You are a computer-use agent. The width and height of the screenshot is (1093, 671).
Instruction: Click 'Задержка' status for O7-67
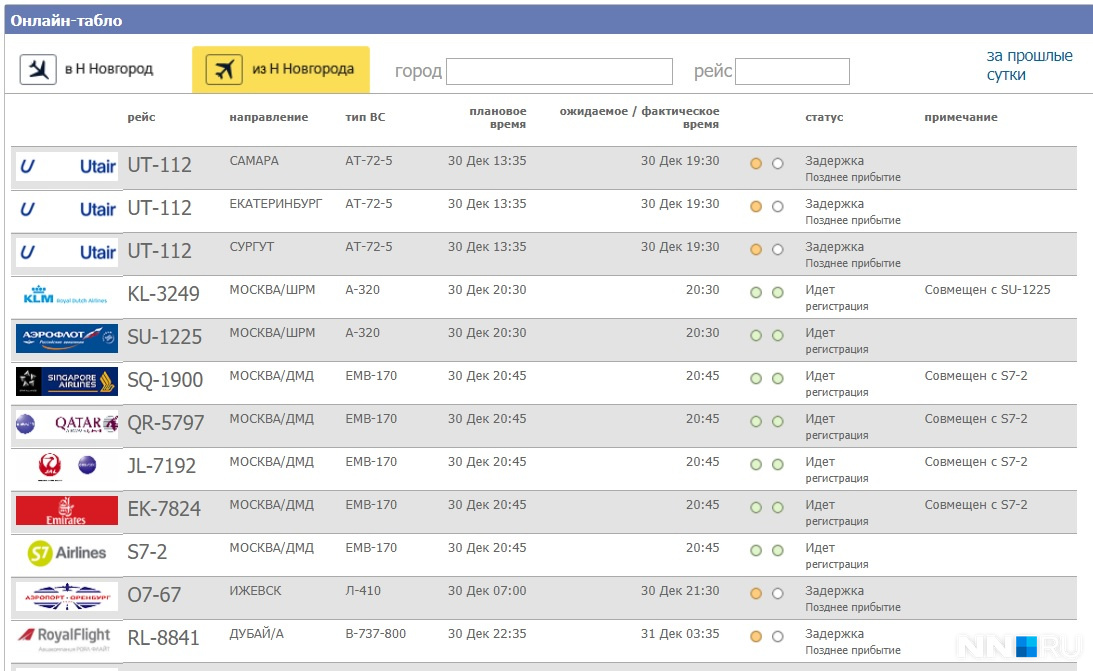pyautogui.click(x=834, y=591)
